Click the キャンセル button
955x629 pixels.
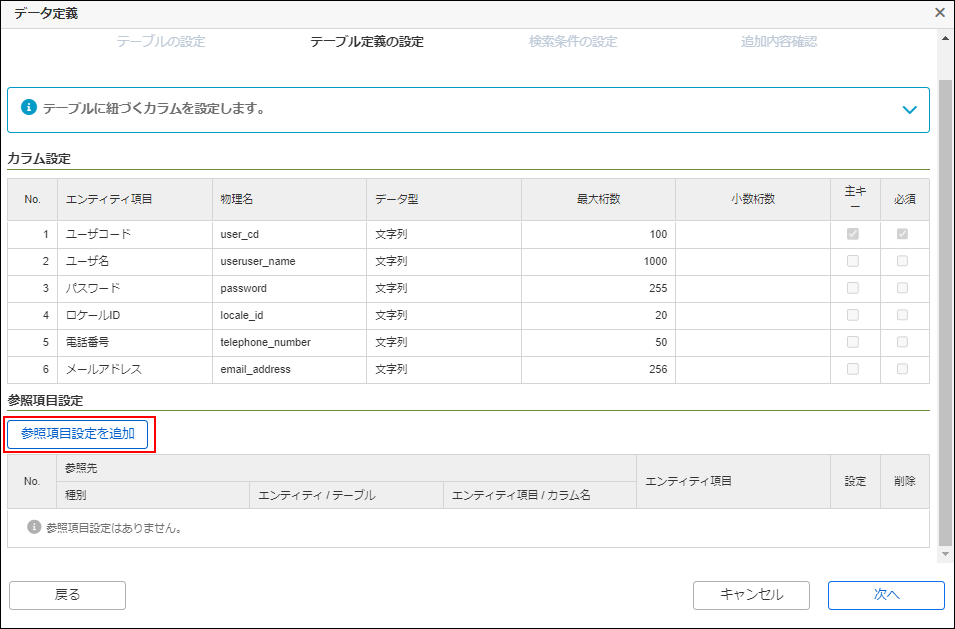pyautogui.click(x=751, y=595)
